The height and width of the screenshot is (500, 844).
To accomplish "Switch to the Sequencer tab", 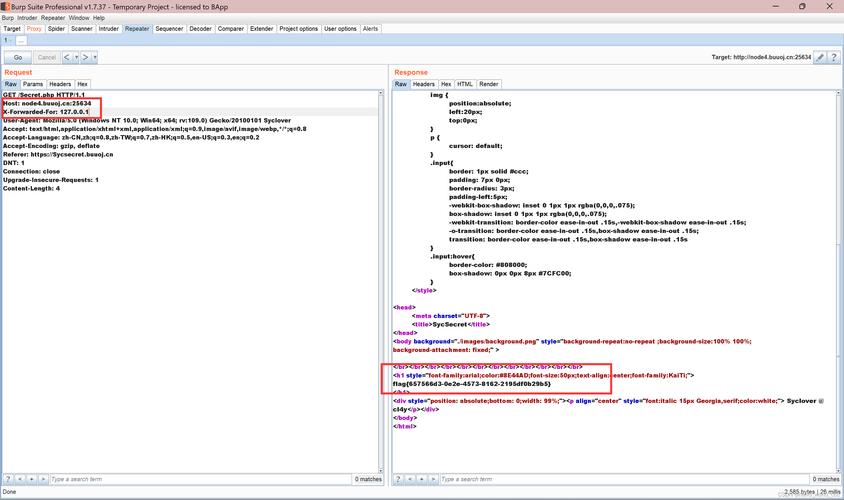I will tap(169, 29).
